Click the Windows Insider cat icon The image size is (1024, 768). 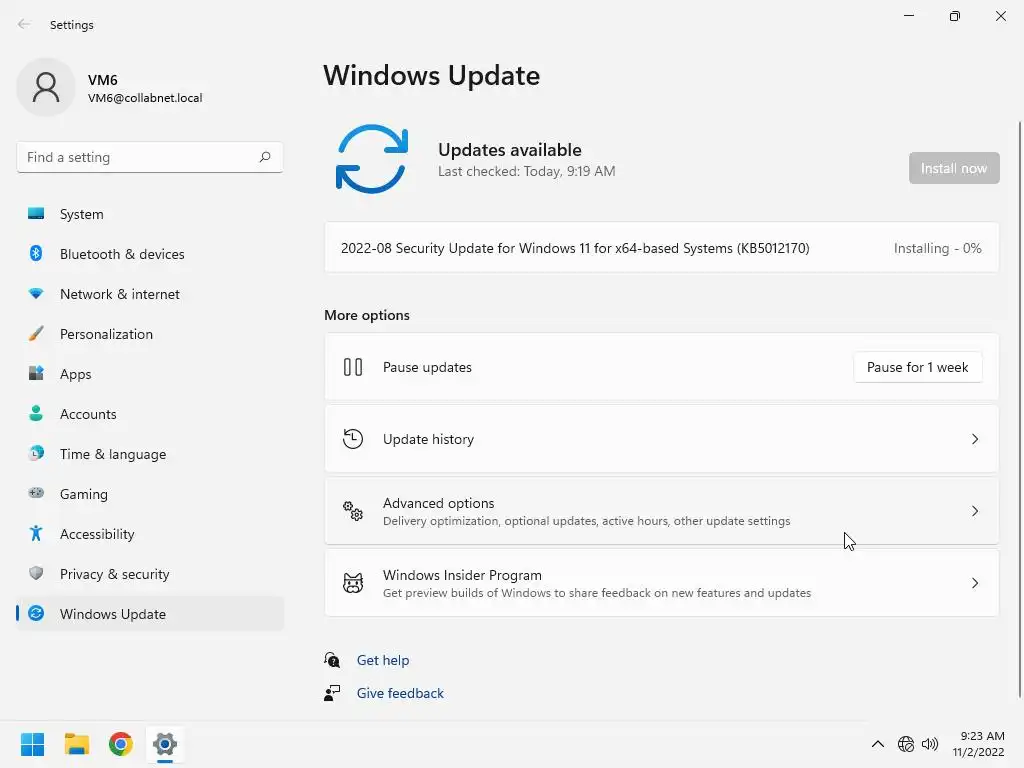click(x=353, y=583)
